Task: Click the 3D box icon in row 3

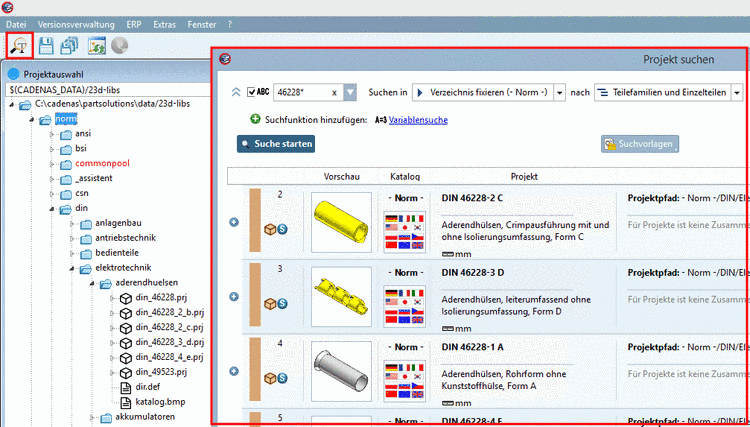Action: pos(271,304)
